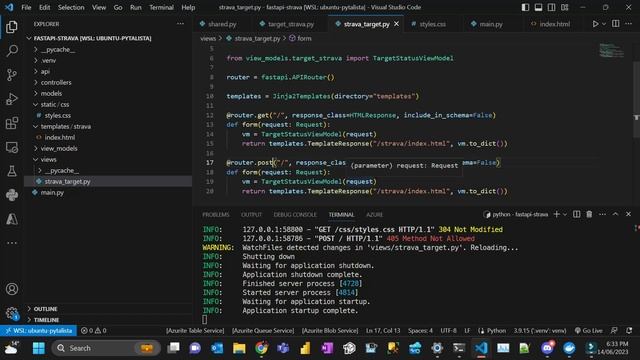Run the Python file play button
This screenshot has height=360, width=640.
pyautogui.click(x=596, y=24)
